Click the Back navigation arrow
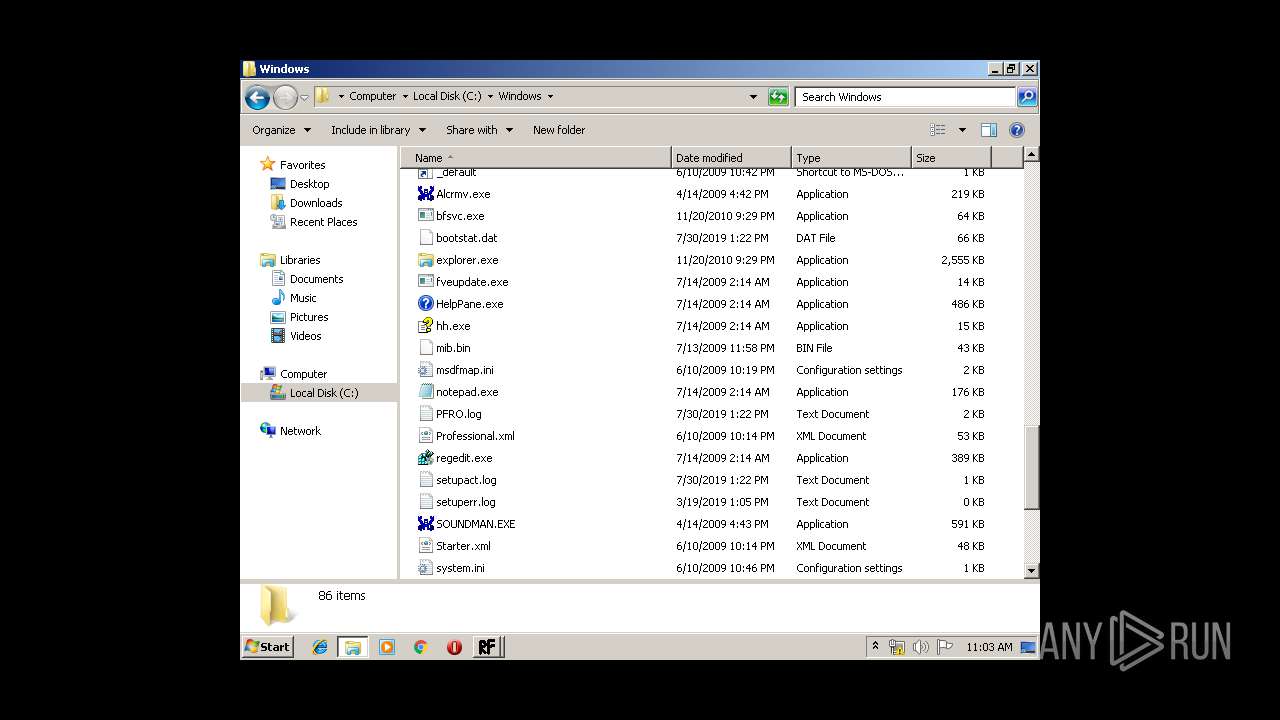Screen dimensions: 1280x720 pos(257,97)
